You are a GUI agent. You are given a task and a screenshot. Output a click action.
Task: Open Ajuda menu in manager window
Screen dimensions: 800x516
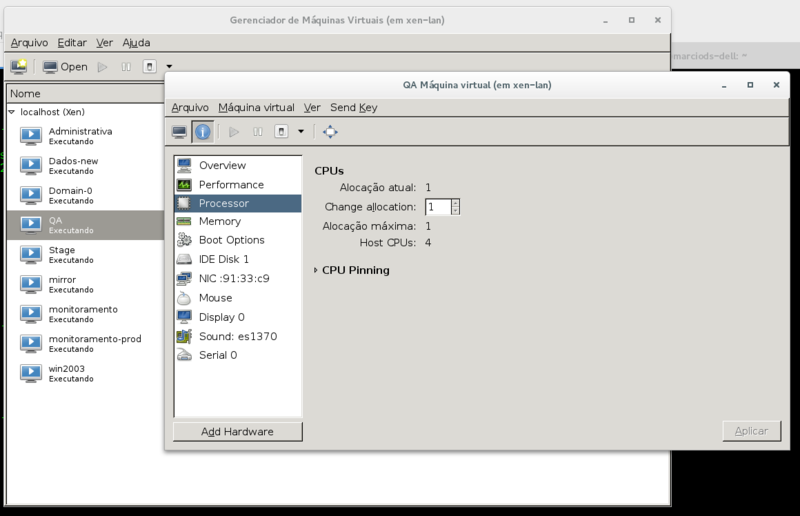tap(136, 43)
